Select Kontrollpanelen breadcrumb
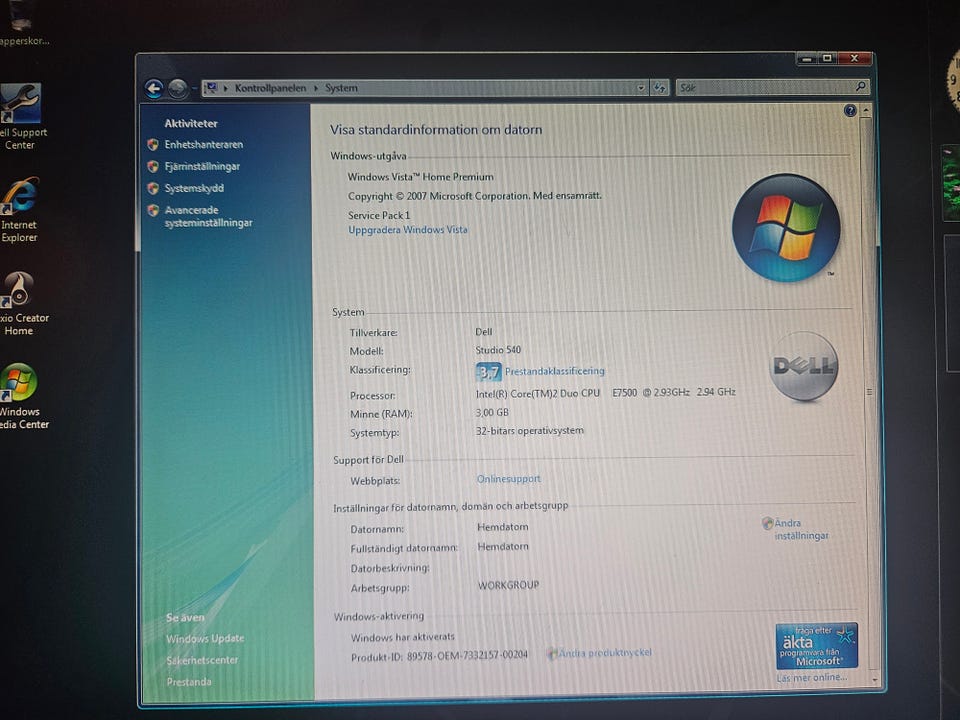Image resolution: width=960 pixels, height=720 pixels. [270, 88]
